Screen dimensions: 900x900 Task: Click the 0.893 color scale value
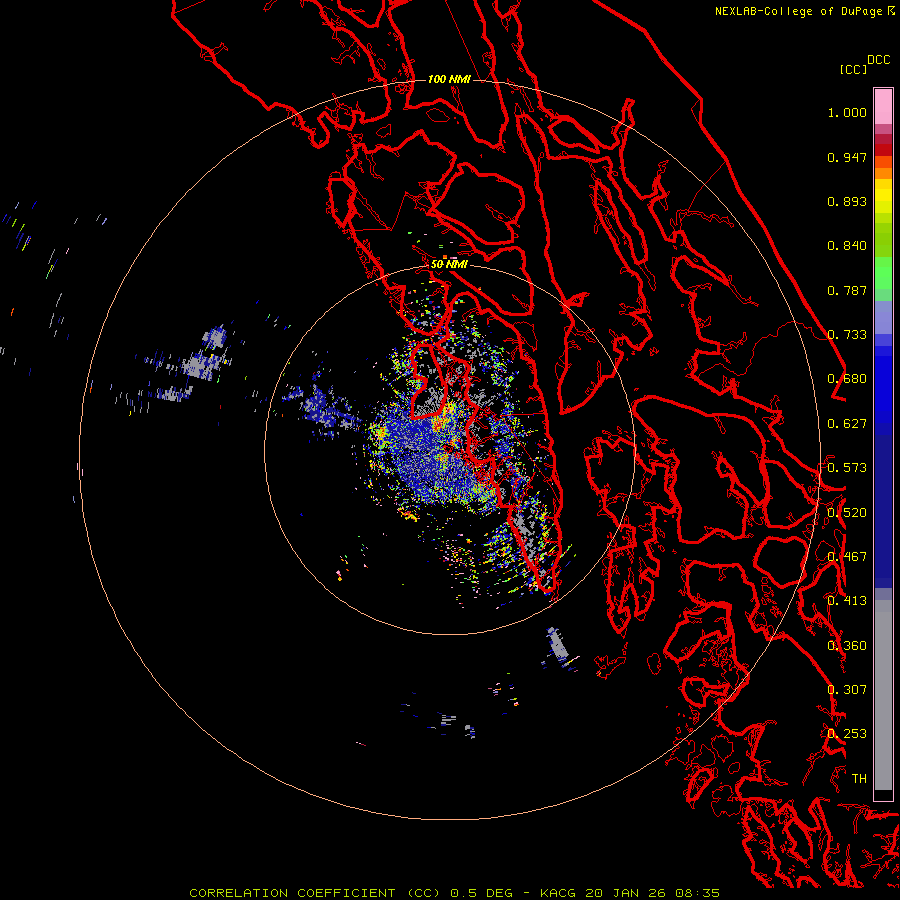[x=847, y=201]
